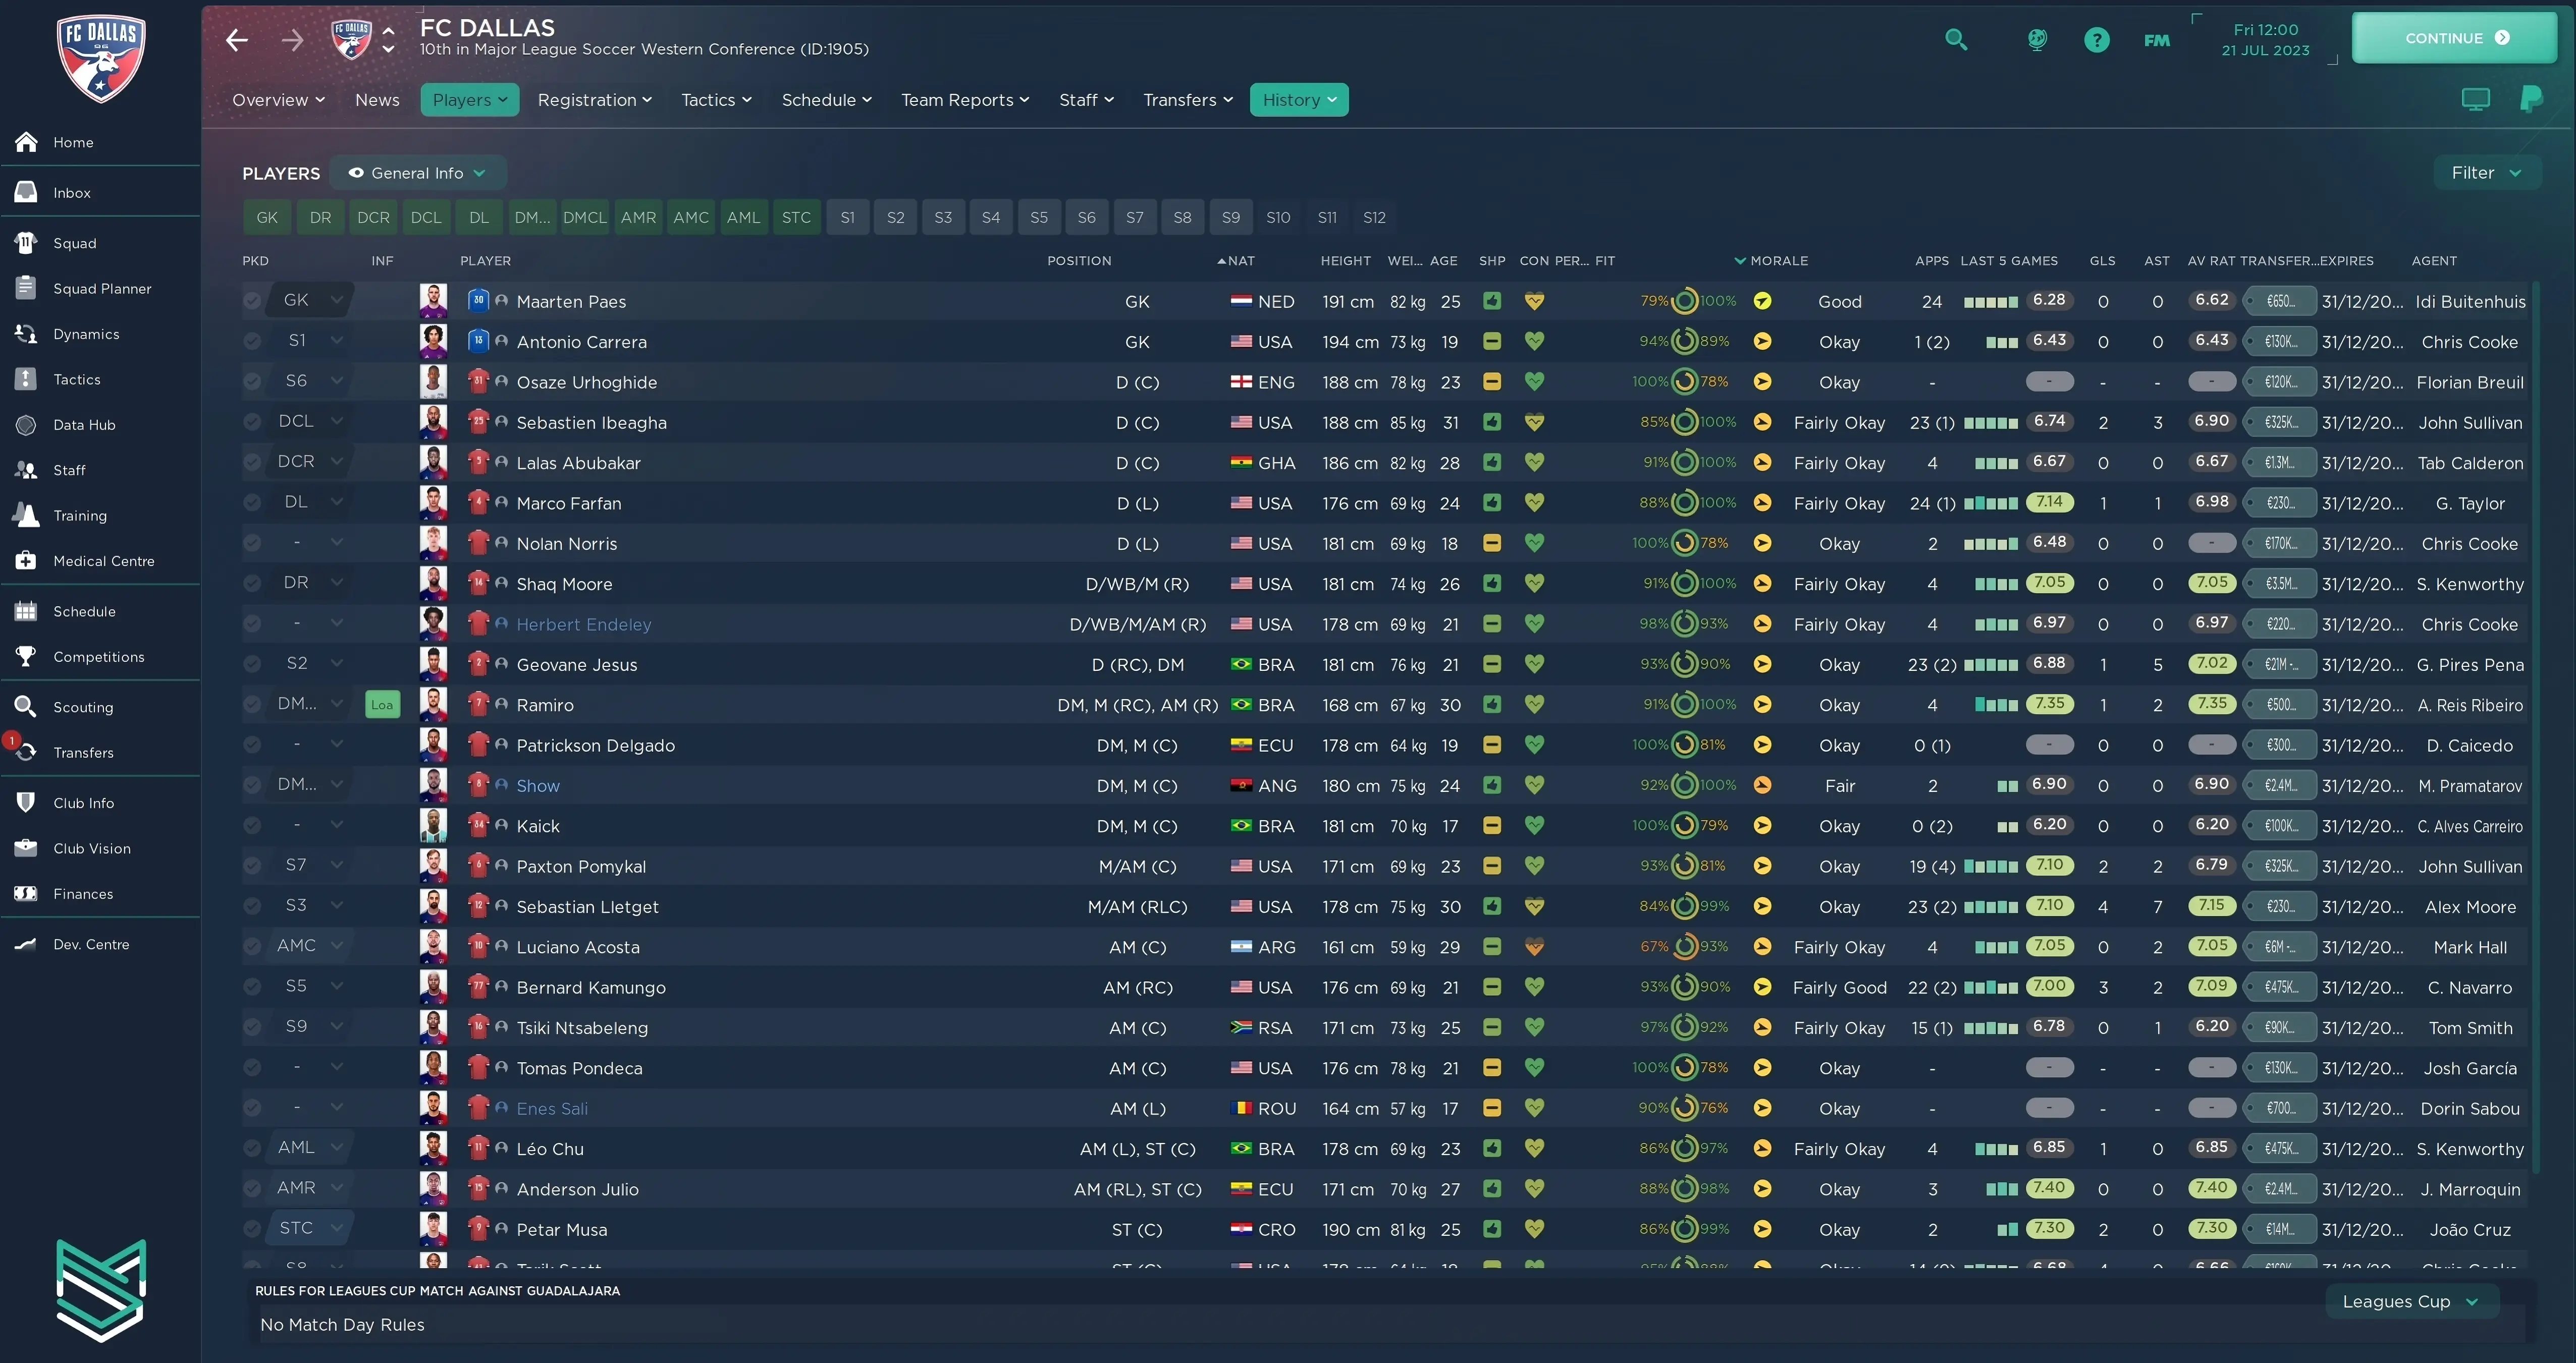Image resolution: width=2576 pixels, height=1363 pixels.
Task: Expand the General Info view dropdown
Action: pos(418,173)
